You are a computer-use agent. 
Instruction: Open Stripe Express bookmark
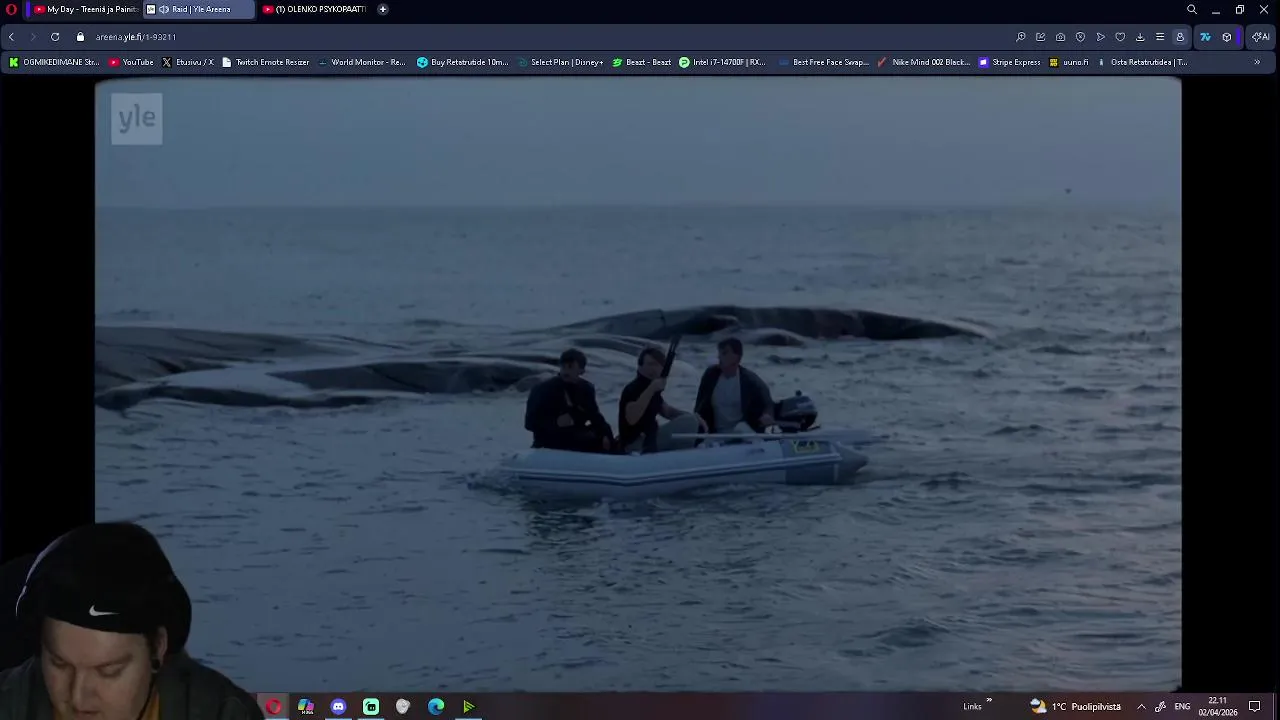(1010, 62)
